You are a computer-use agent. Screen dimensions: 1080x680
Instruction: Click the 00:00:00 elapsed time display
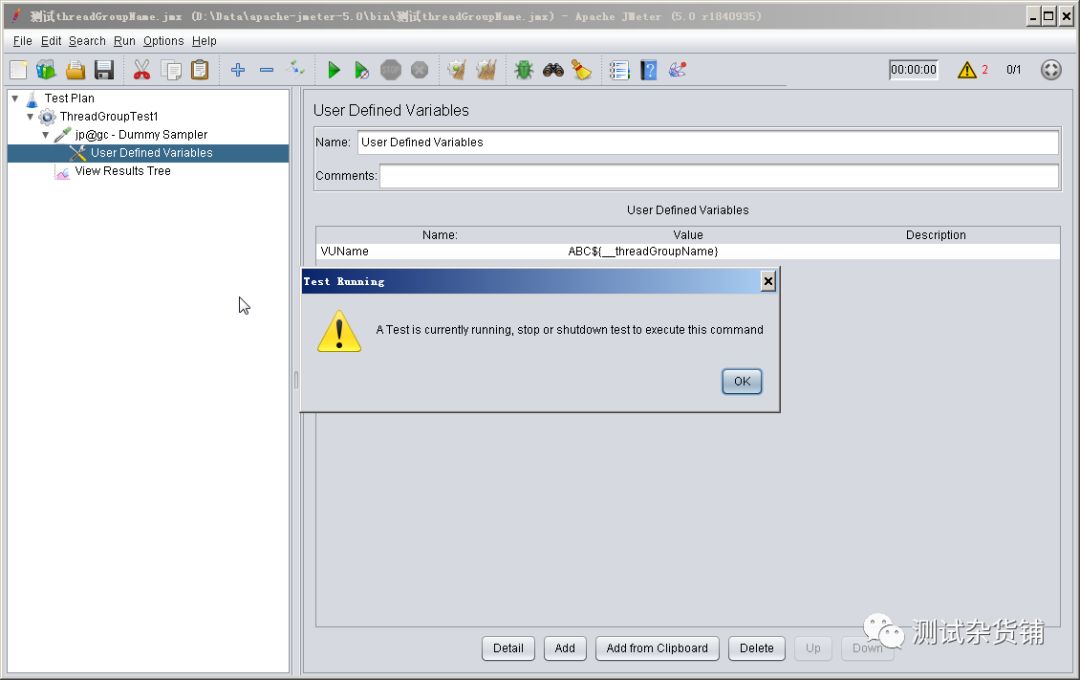913,70
